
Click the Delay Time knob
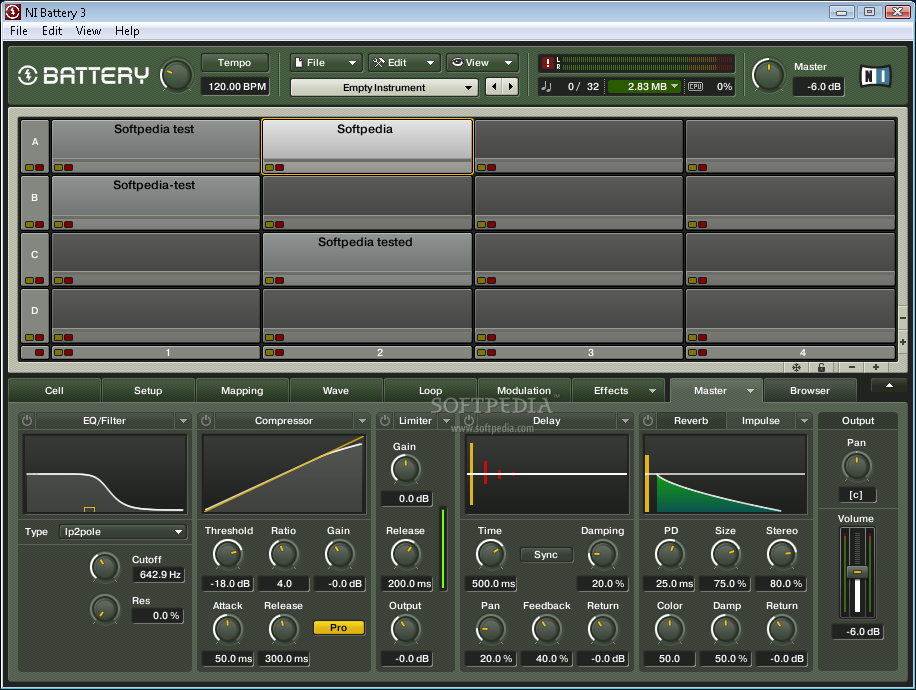pyautogui.click(x=491, y=554)
